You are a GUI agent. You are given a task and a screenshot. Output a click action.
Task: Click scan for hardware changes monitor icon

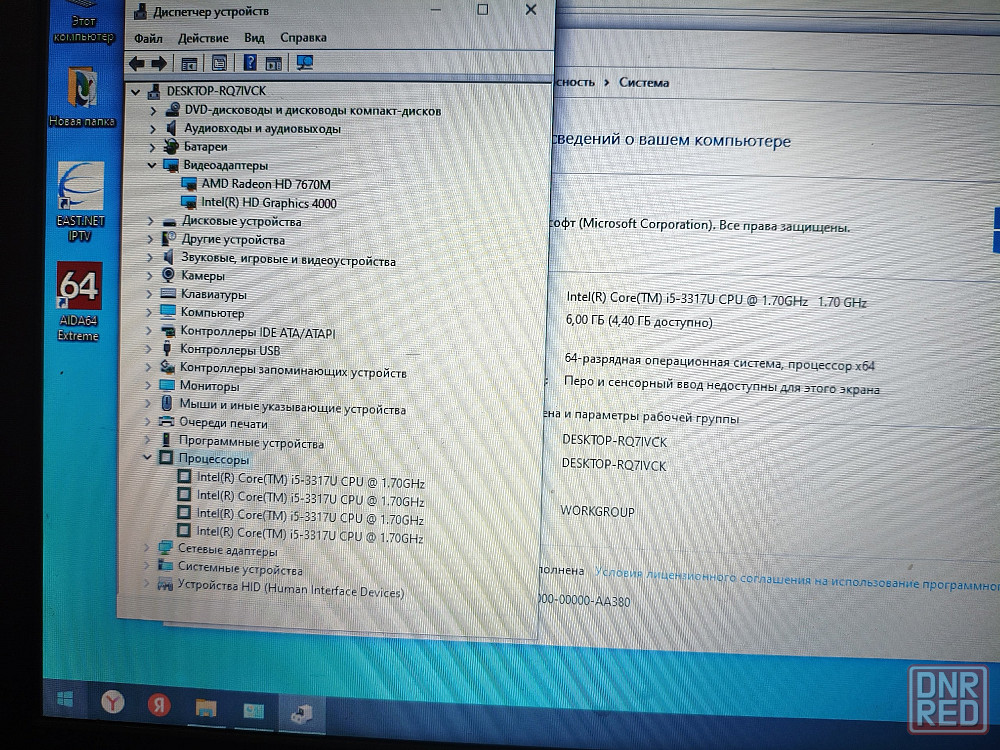click(305, 63)
